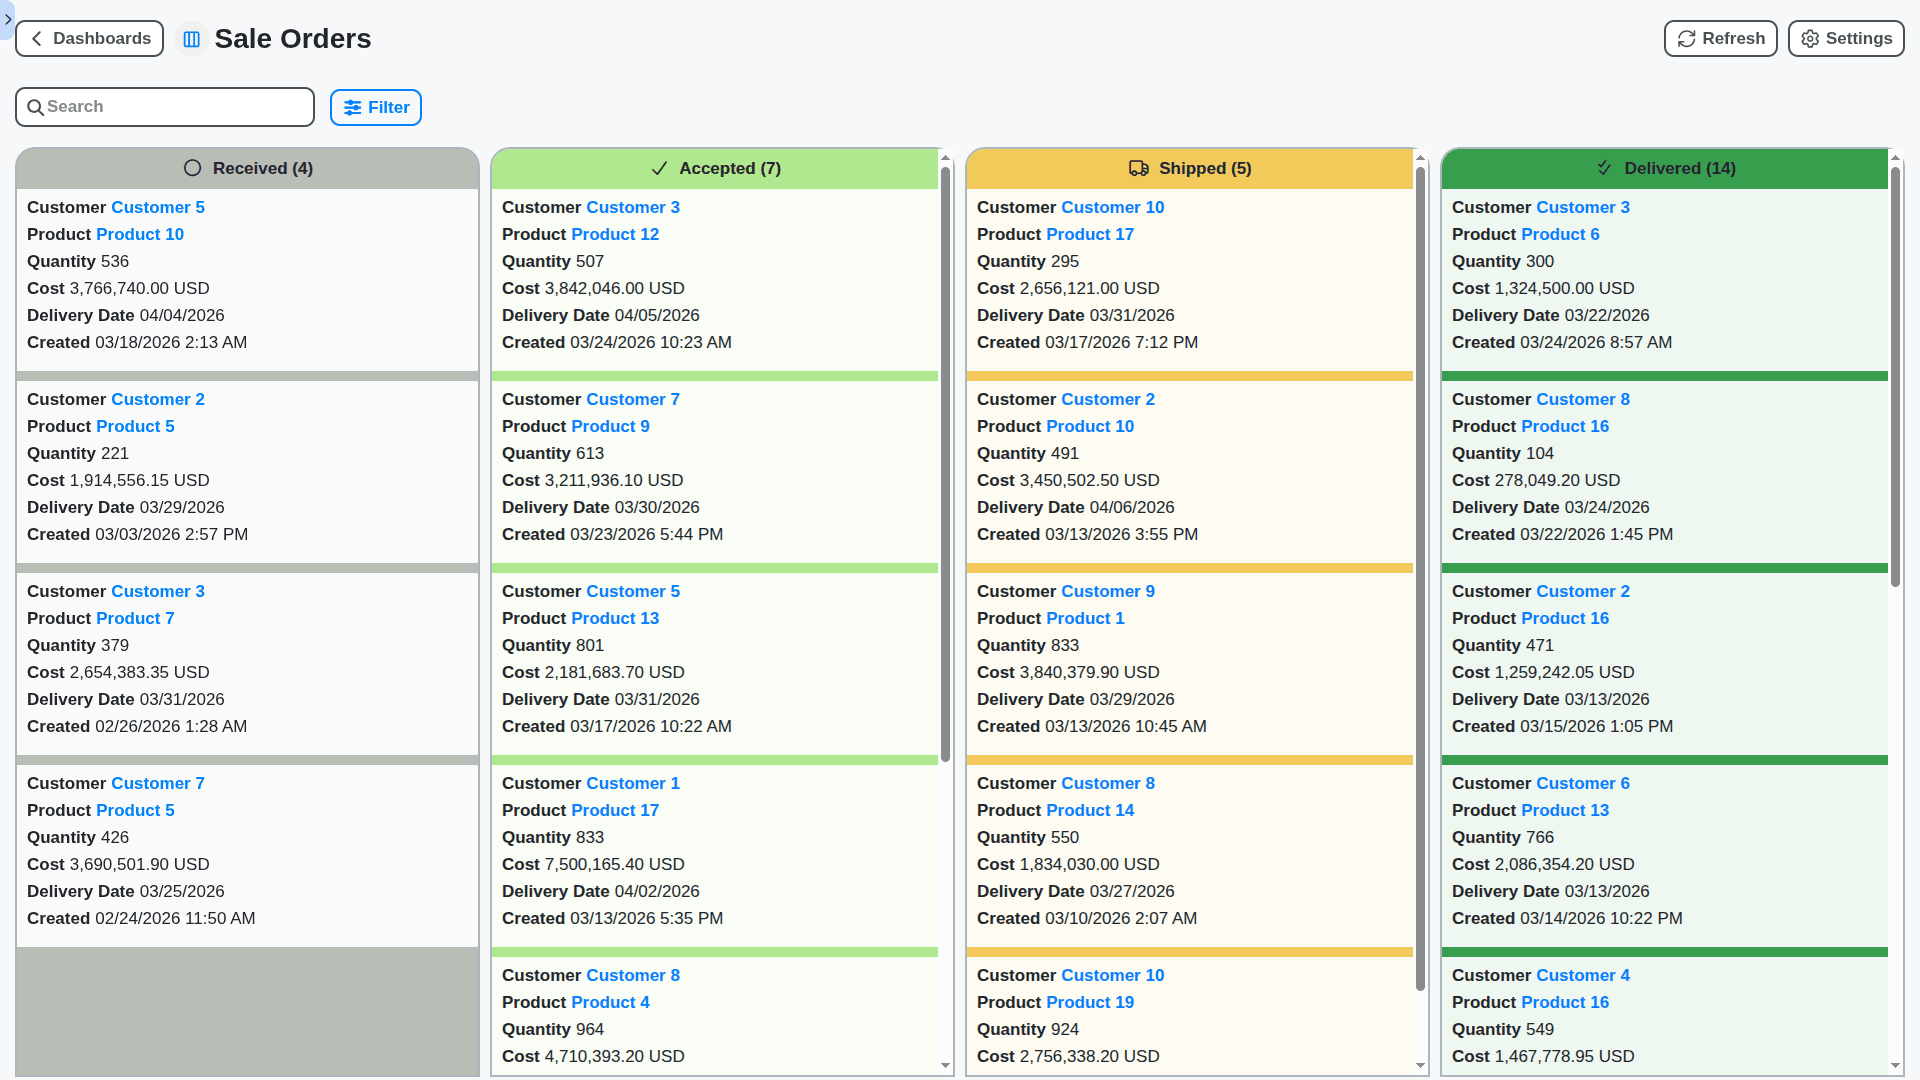Viewport: 1920px width, 1080px height.
Task: Expand the left sidebar using the edge chevron
Action: click(7, 20)
